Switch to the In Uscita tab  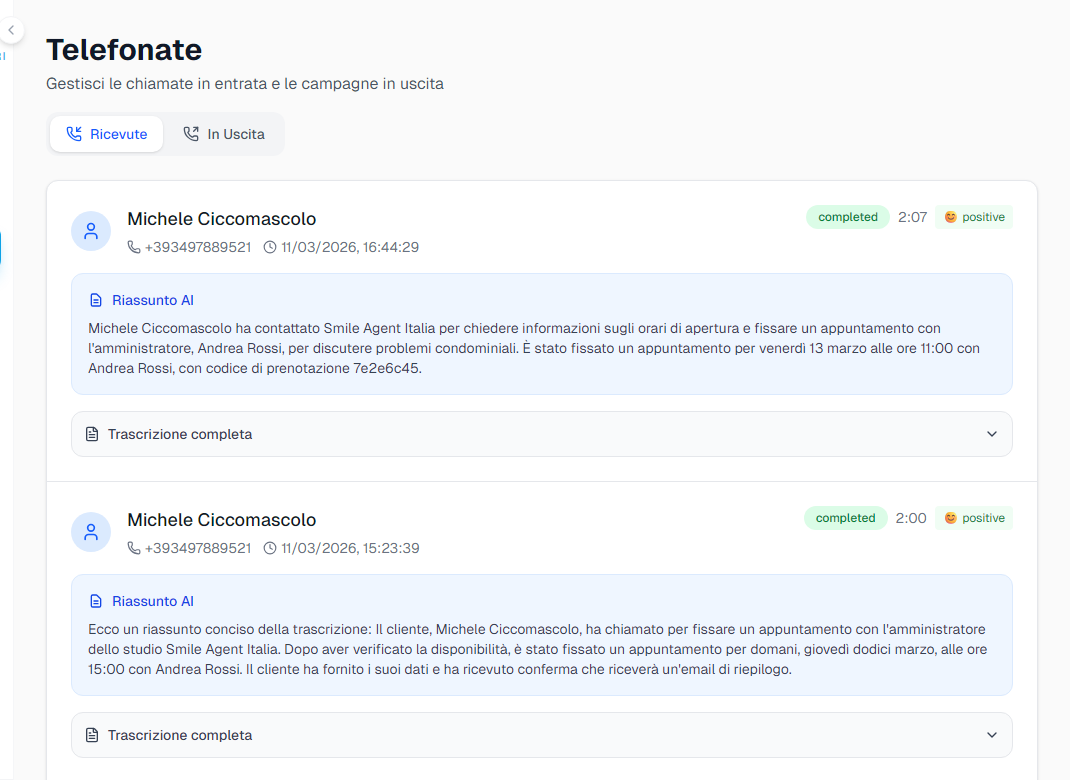click(224, 134)
